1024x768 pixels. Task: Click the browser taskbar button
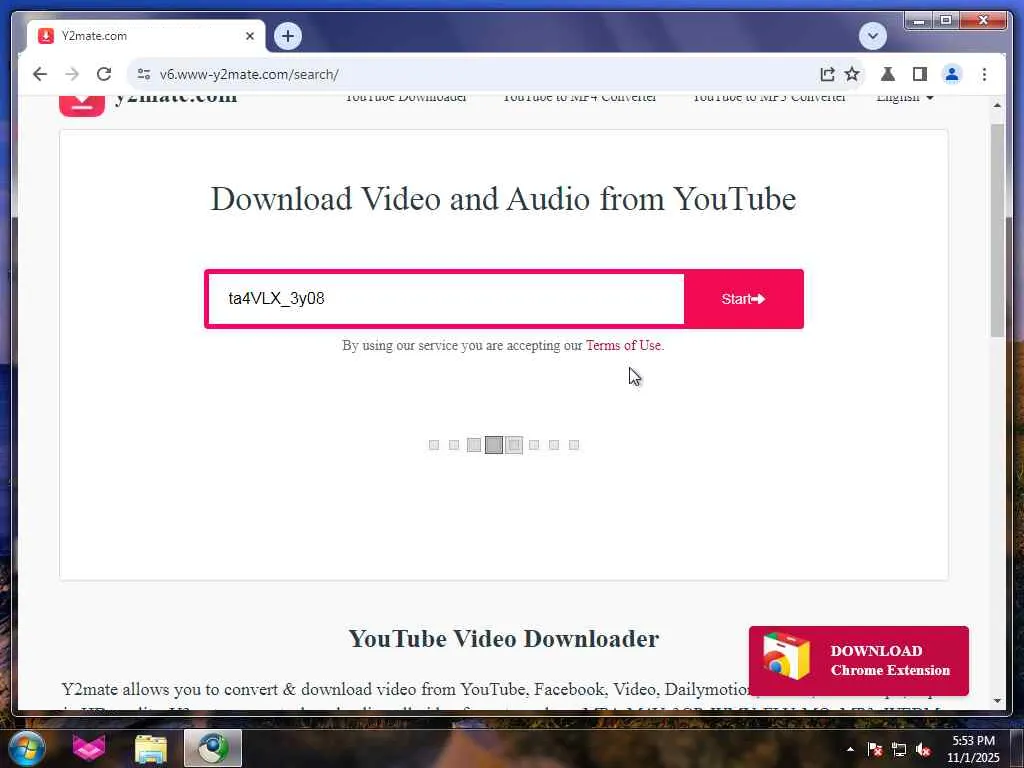213,748
